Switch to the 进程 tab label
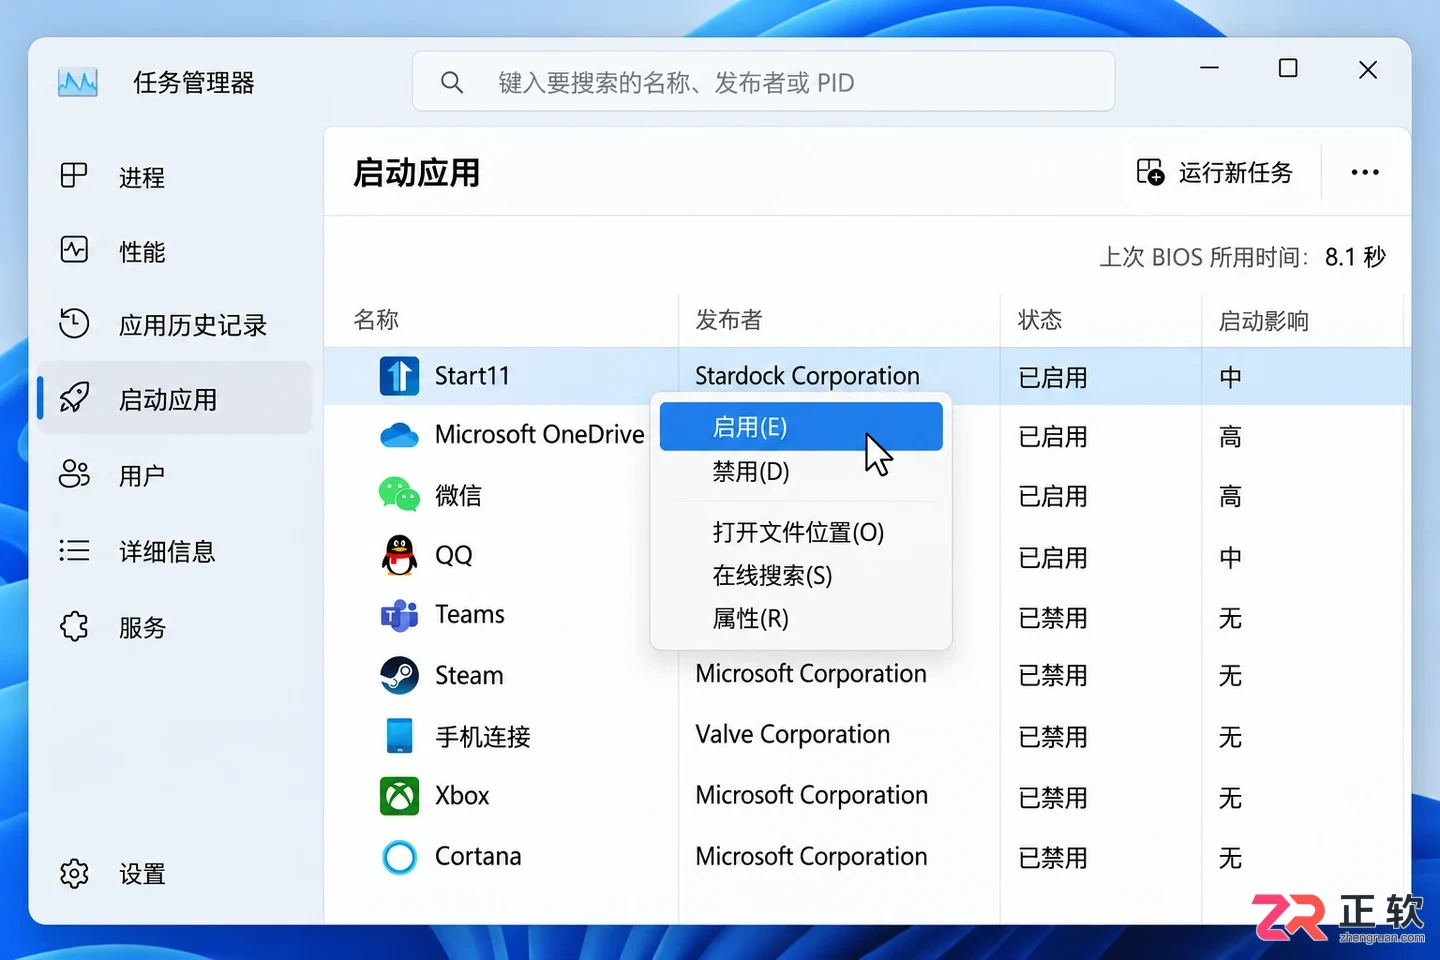Viewport: 1440px width, 960px height. click(142, 177)
